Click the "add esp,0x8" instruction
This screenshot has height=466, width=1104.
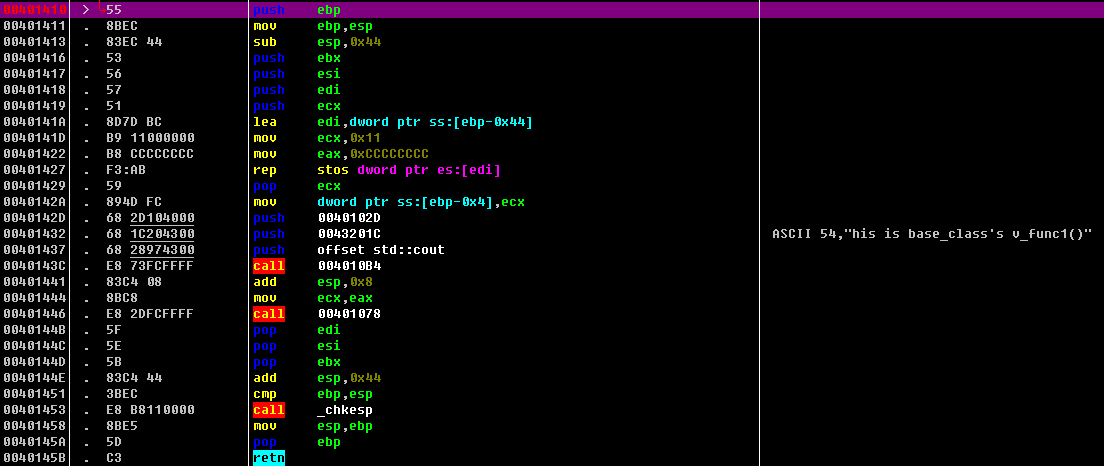[297, 282]
